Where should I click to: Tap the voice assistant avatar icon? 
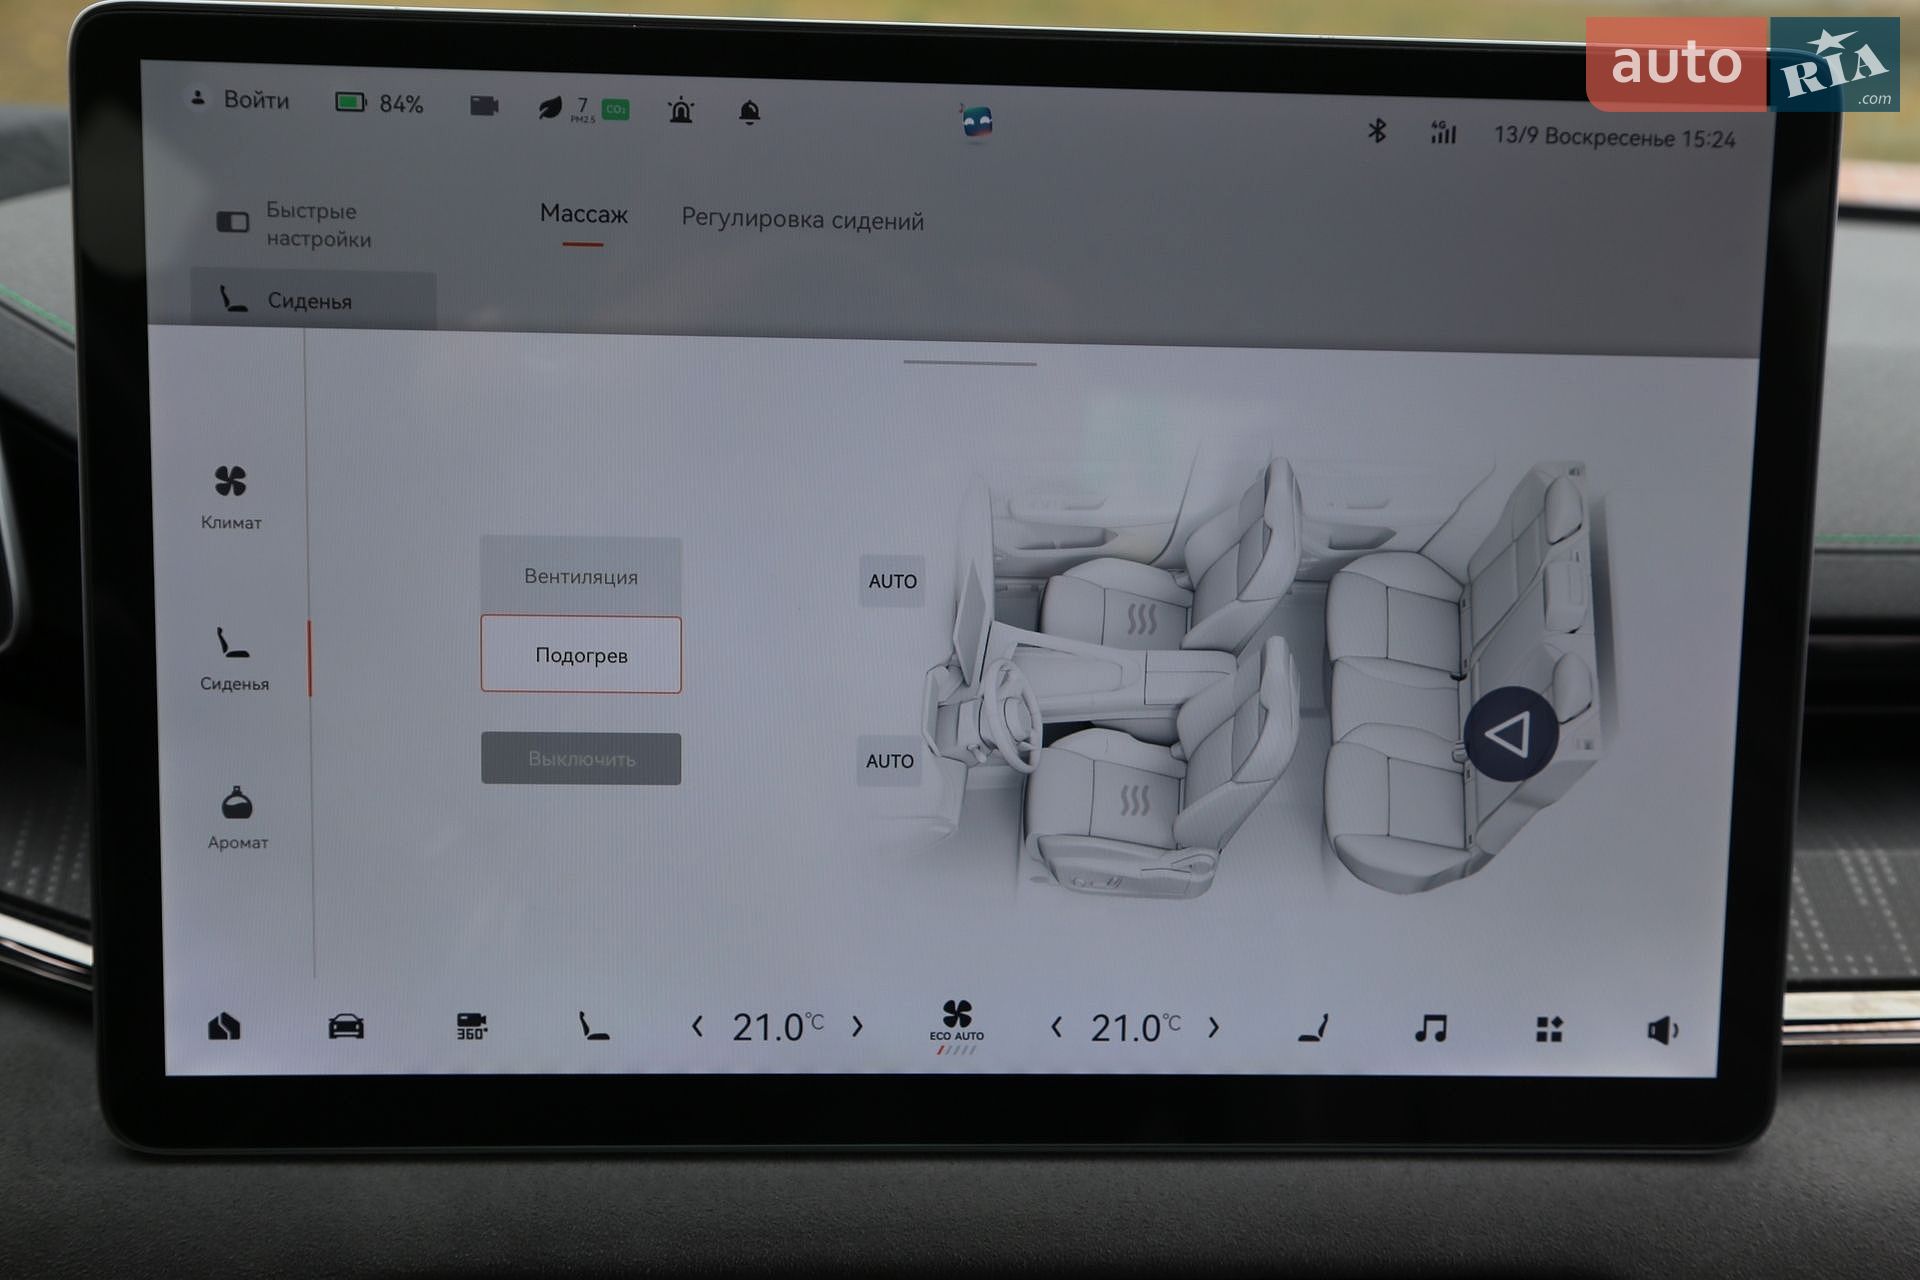pyautogui.click(x=976, y=123)
